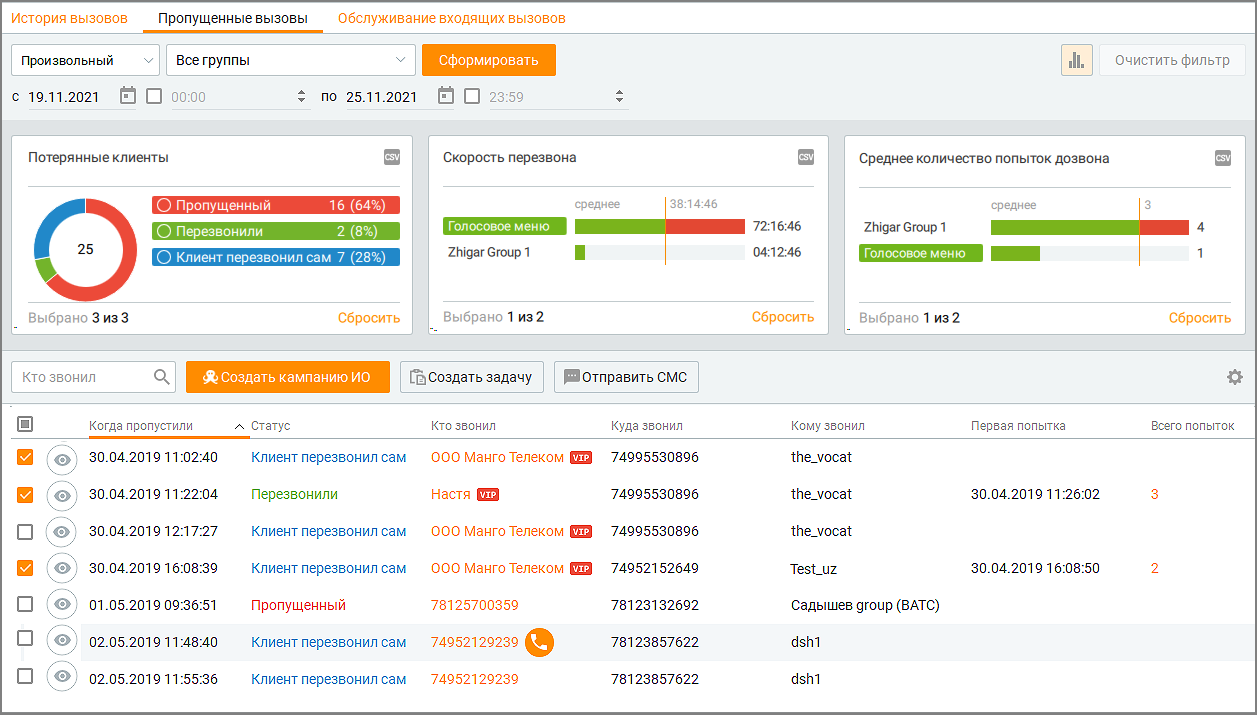Switch to История вызовов tab
Image resolution: width=1257 pixels, height=715 pixels.
pyautogui.click(x=69, y=18)
